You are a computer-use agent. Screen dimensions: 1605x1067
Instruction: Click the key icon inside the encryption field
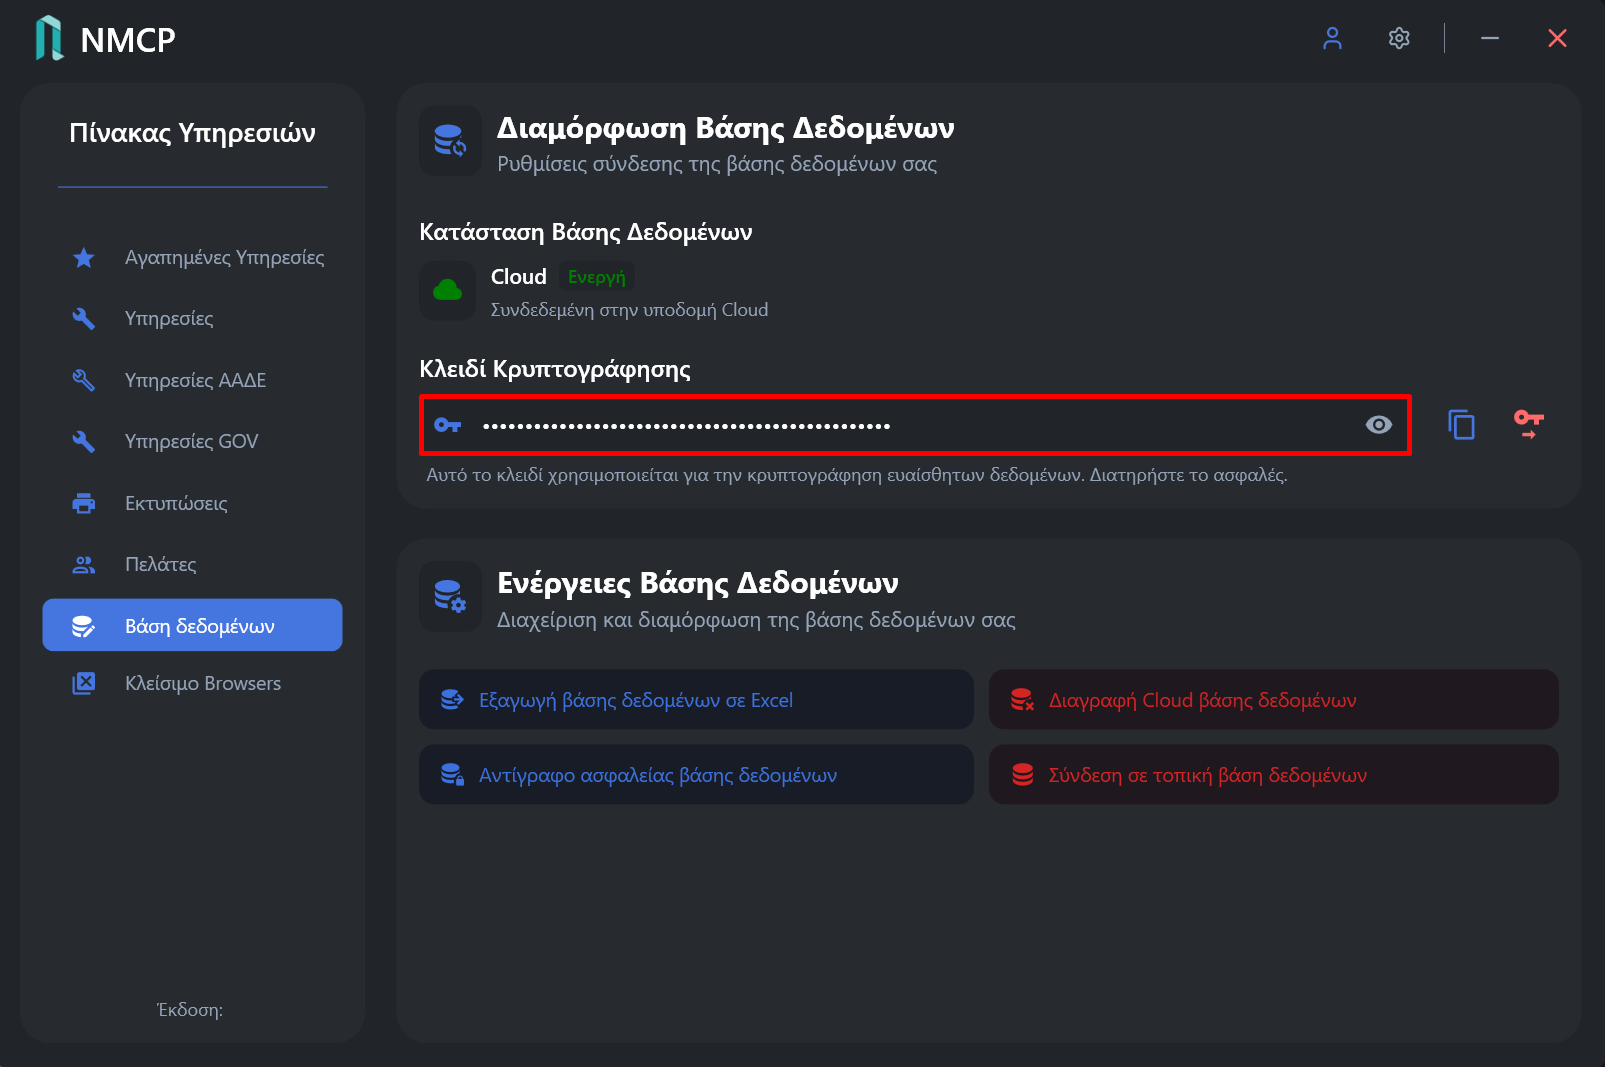click(x=447, y=425)
